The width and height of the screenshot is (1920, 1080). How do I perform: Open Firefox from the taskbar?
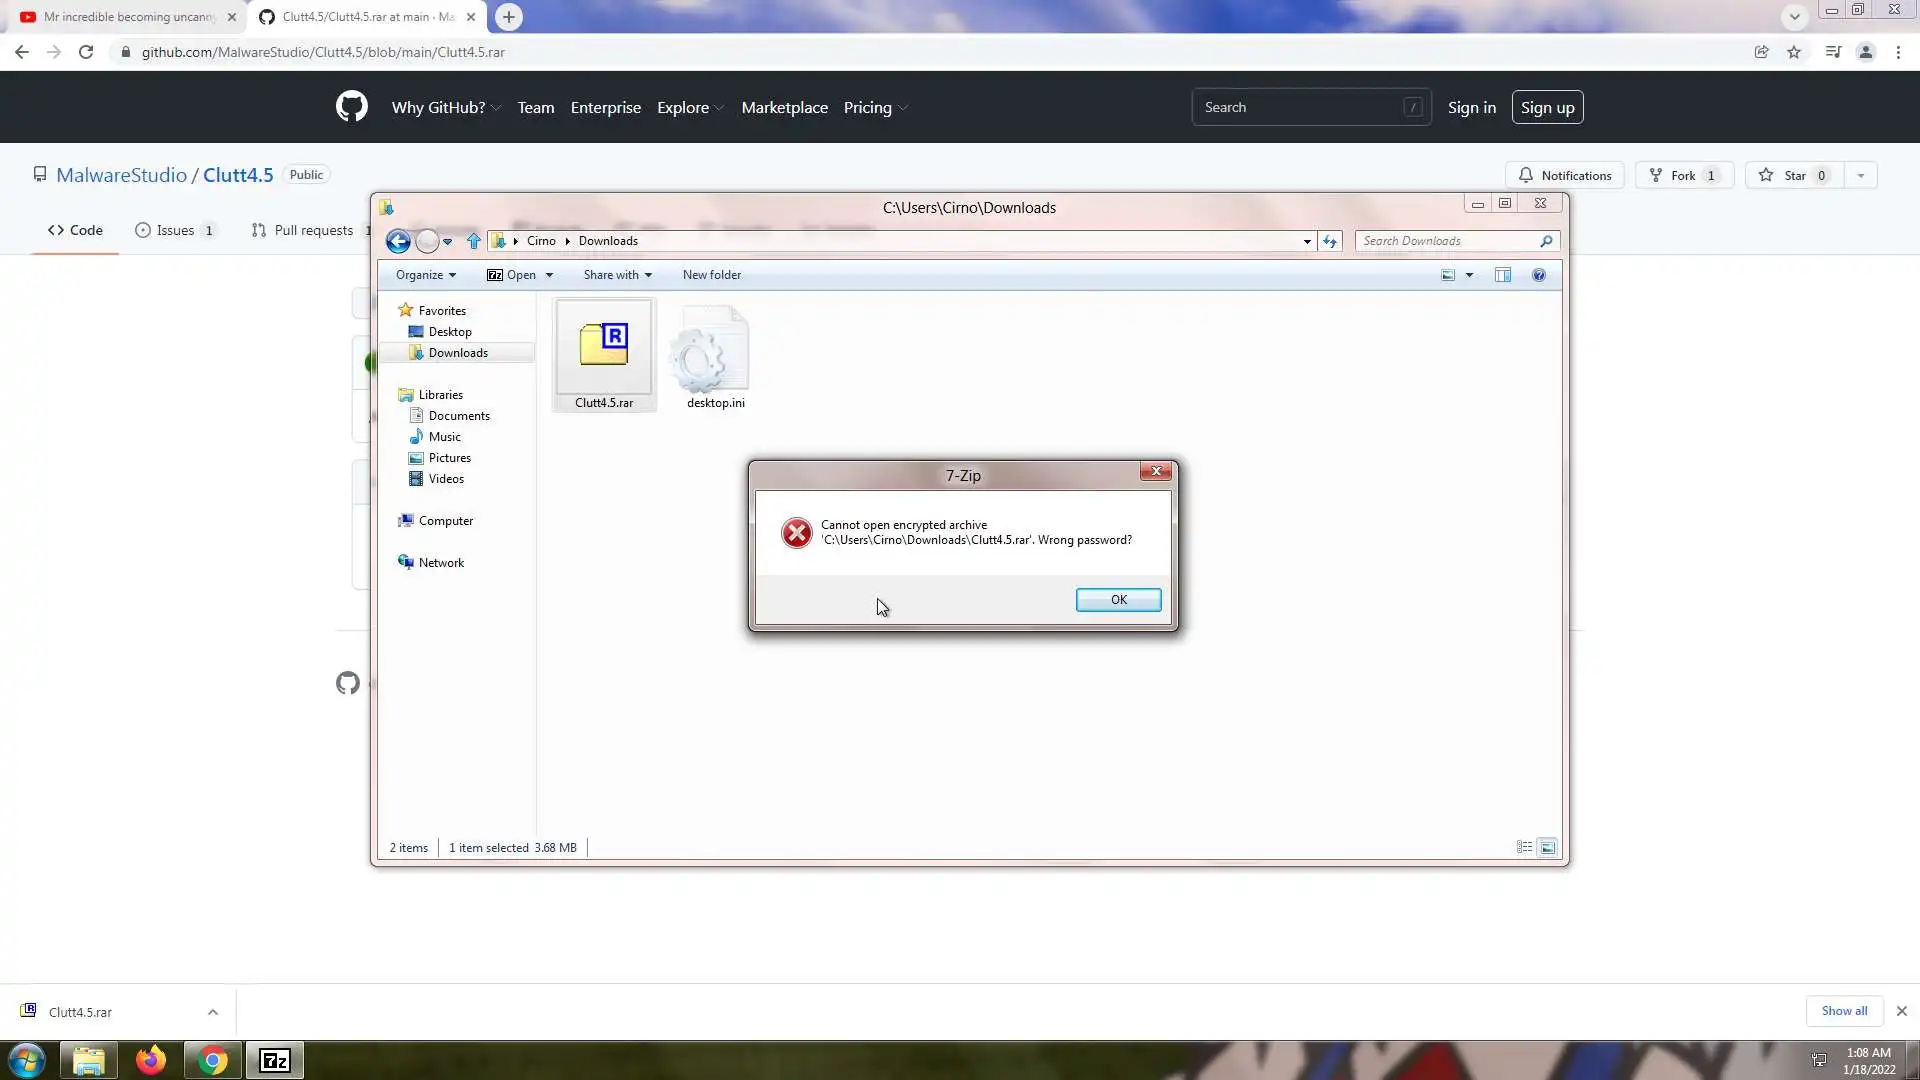click(x=151, y=1060)
